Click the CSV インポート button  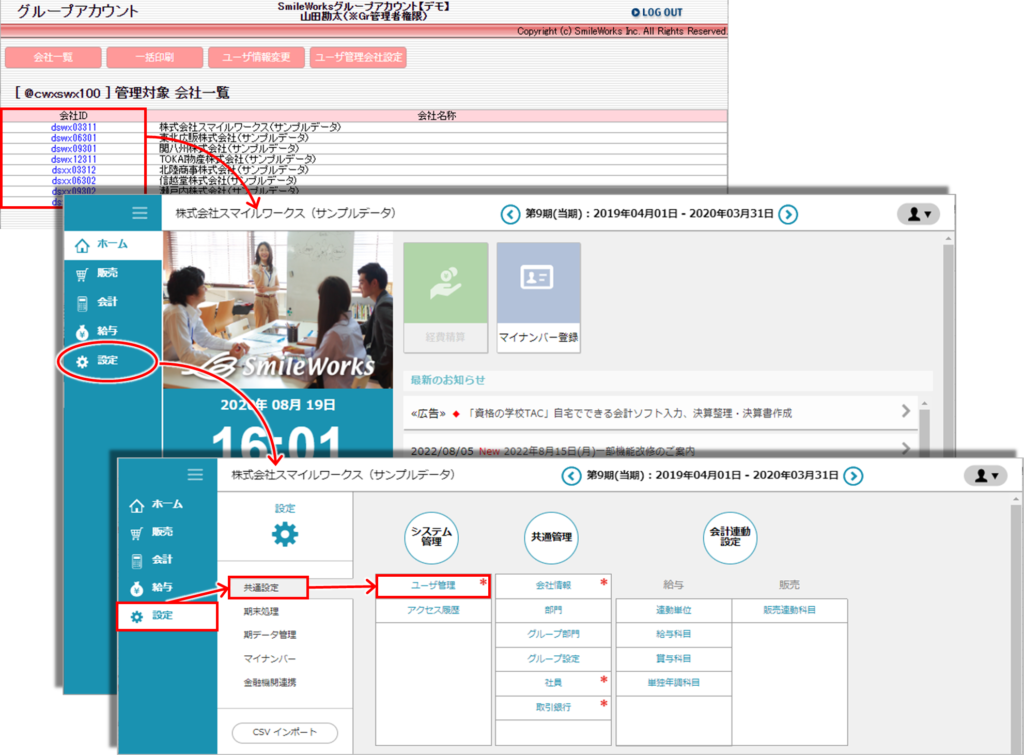pyautogui.click(x=285, y=732)
